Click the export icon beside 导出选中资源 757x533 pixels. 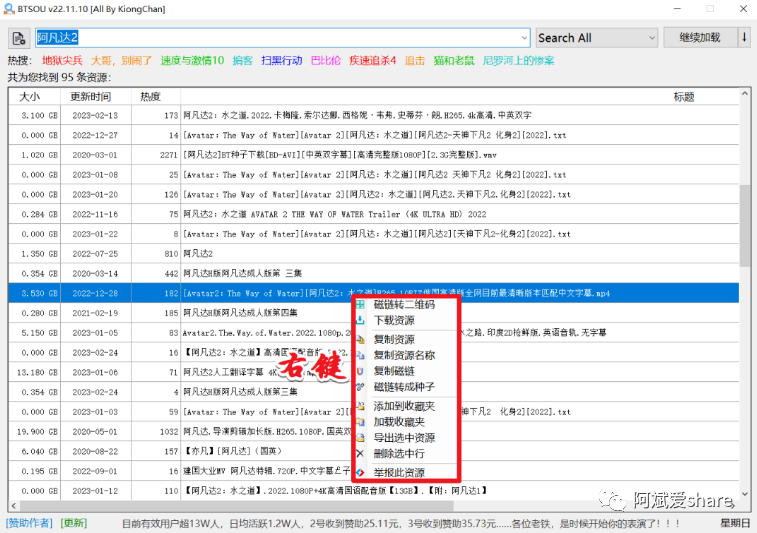coord(360,438)
